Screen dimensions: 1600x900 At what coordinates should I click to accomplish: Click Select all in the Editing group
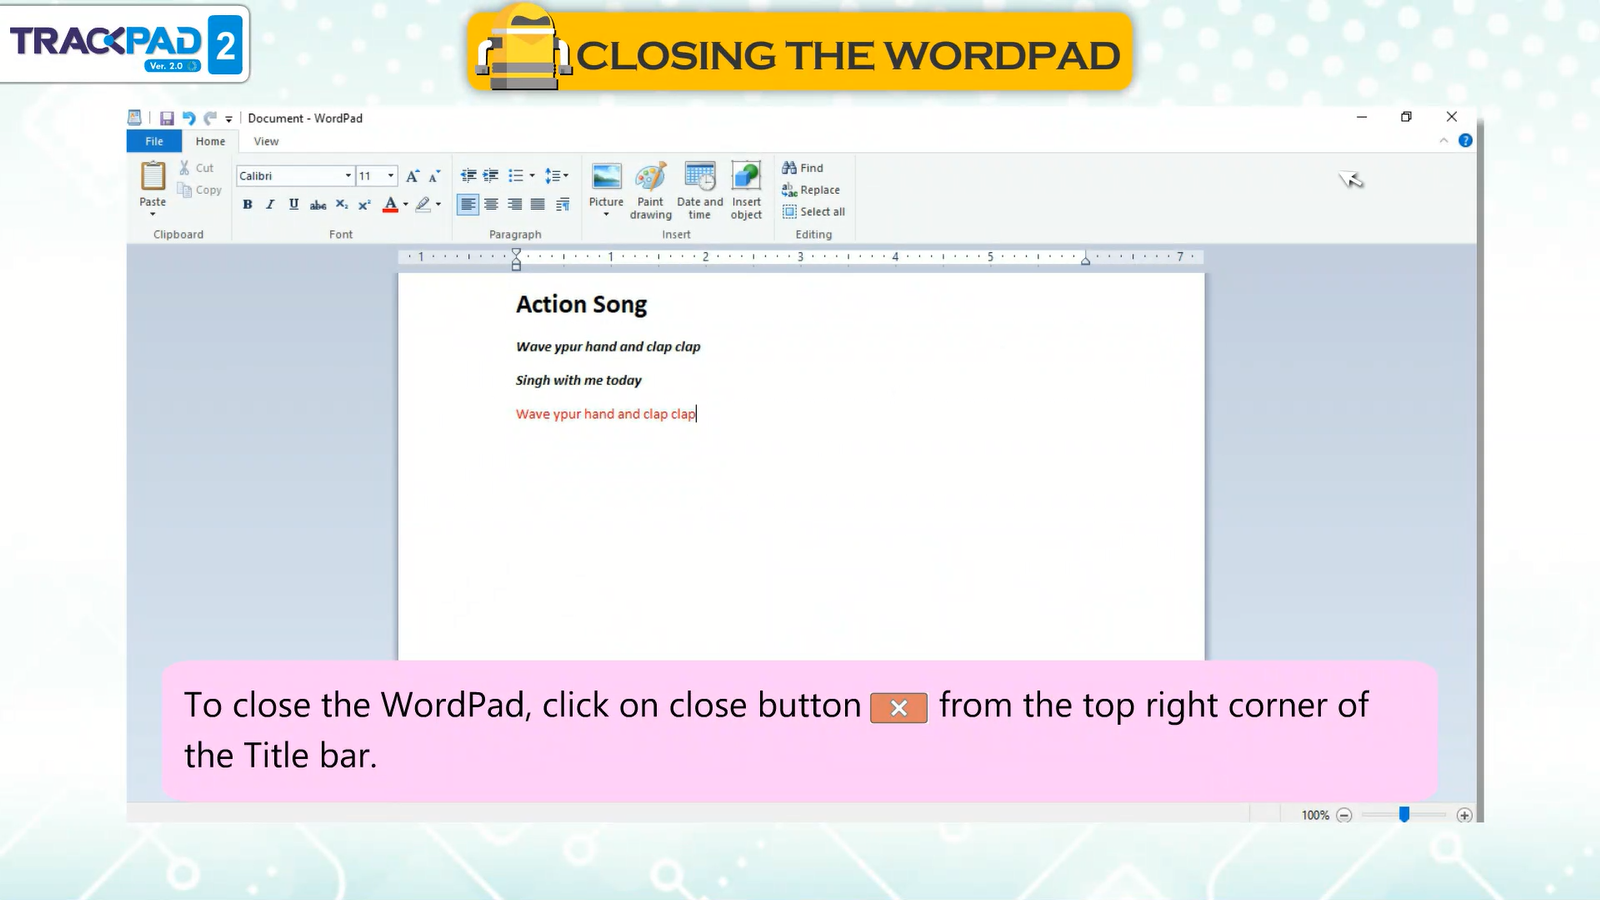[814, 212]
